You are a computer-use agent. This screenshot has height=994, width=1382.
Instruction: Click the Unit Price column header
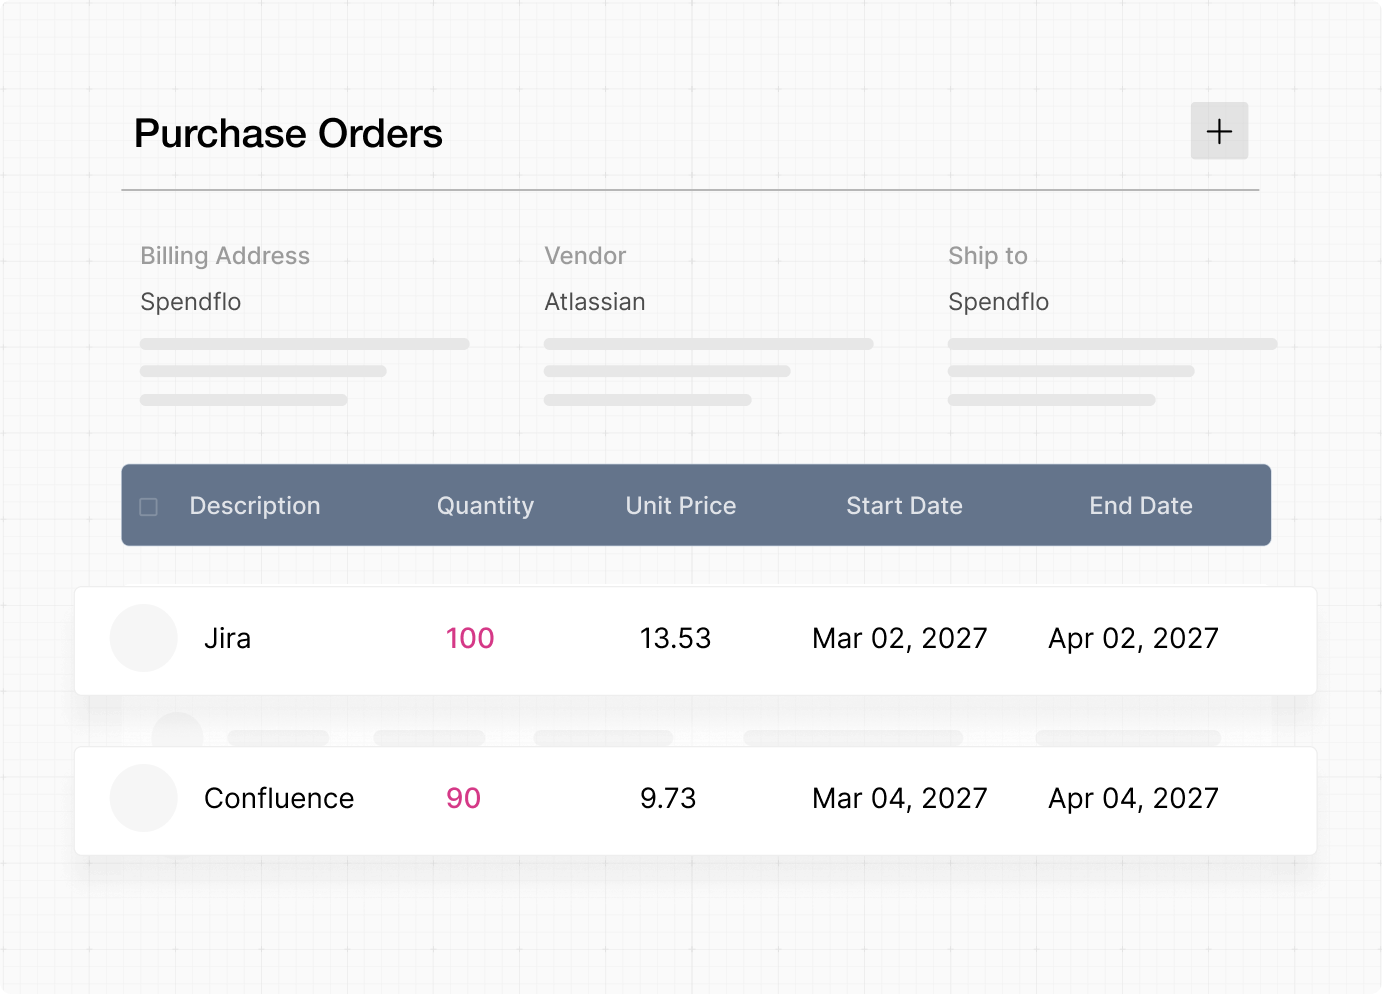point(681,506)
